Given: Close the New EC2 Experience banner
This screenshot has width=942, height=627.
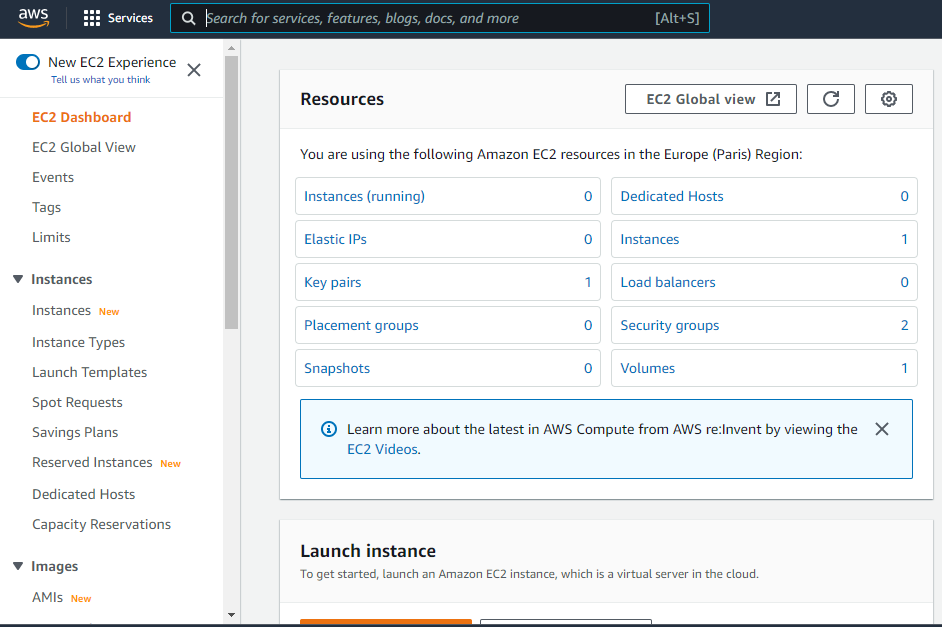Looking at the screenshot, I should tap(194, 70).
